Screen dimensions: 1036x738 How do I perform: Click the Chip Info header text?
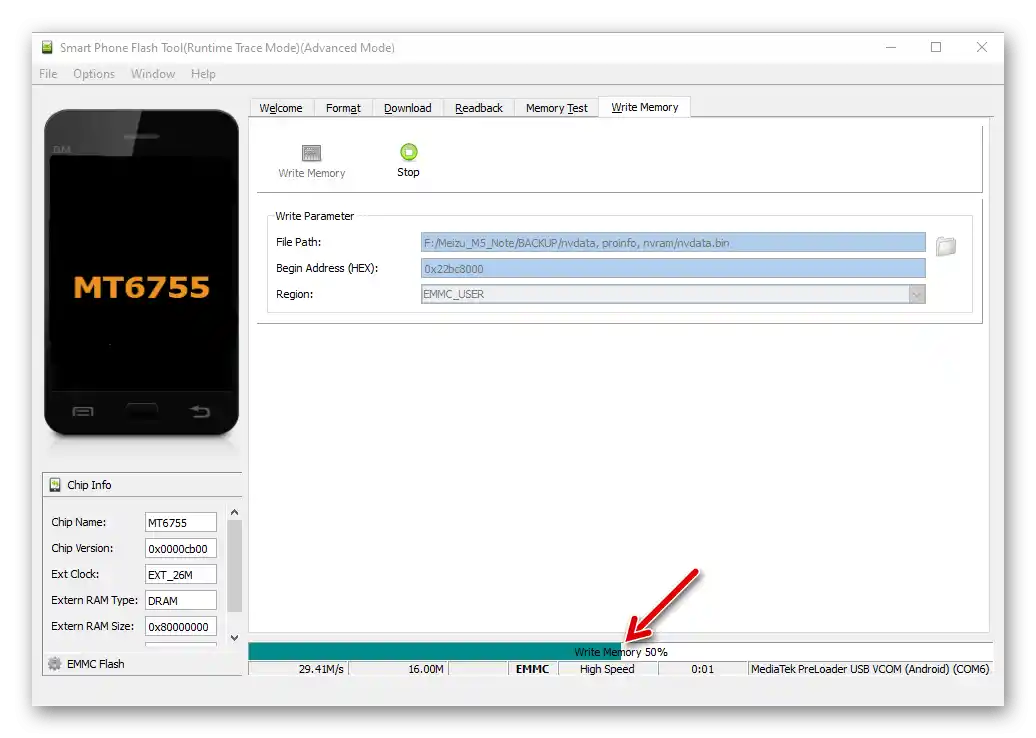click(89, 485)
